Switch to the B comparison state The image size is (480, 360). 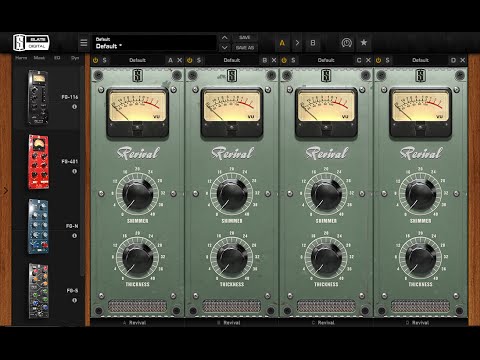coord(313,43)
